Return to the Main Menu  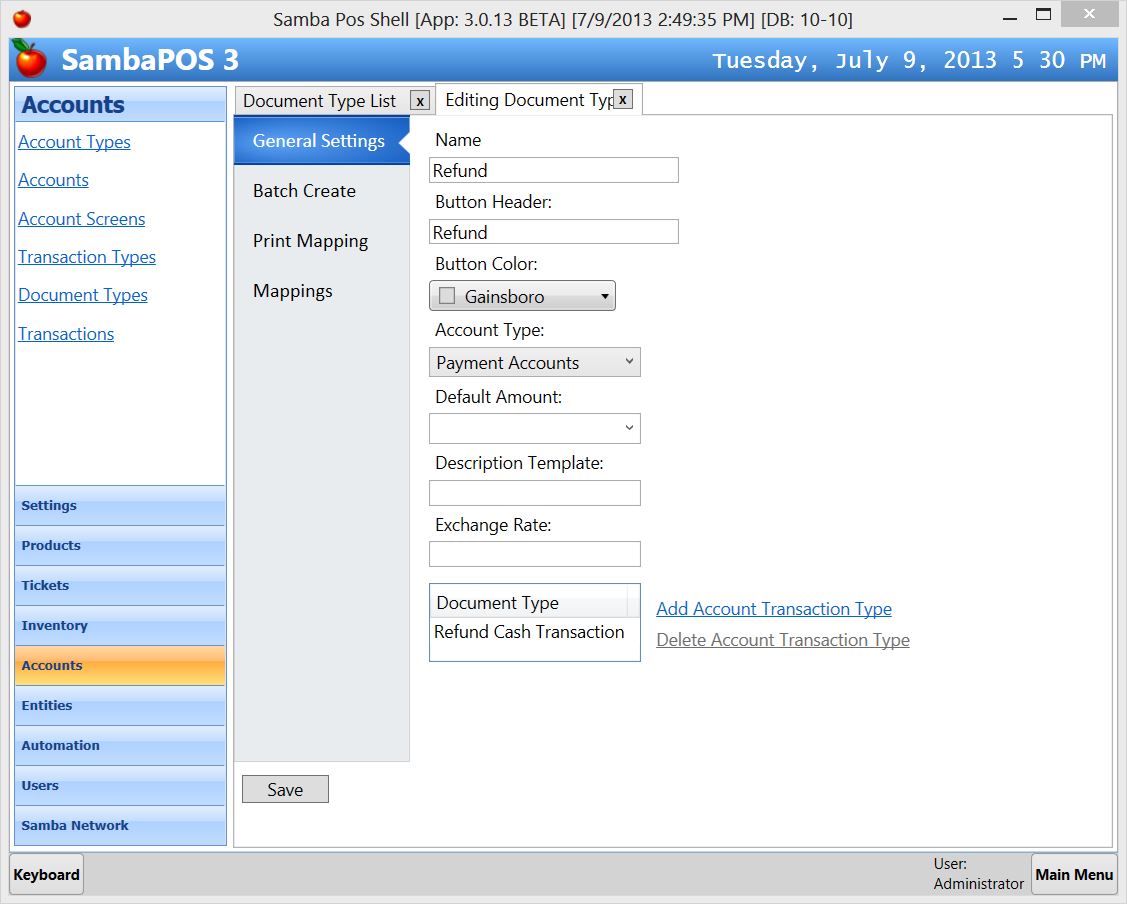coord(1074,875)
